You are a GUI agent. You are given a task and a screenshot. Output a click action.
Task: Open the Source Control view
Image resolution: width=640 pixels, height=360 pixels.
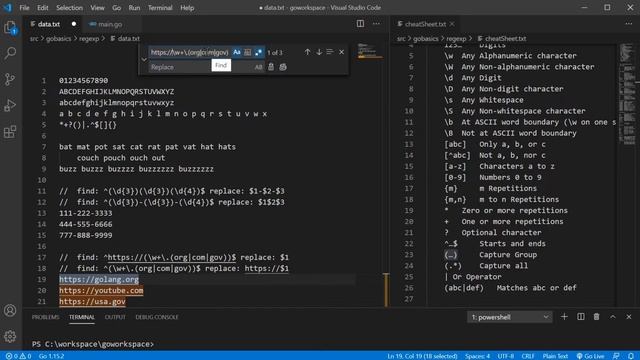pos(10,79)
